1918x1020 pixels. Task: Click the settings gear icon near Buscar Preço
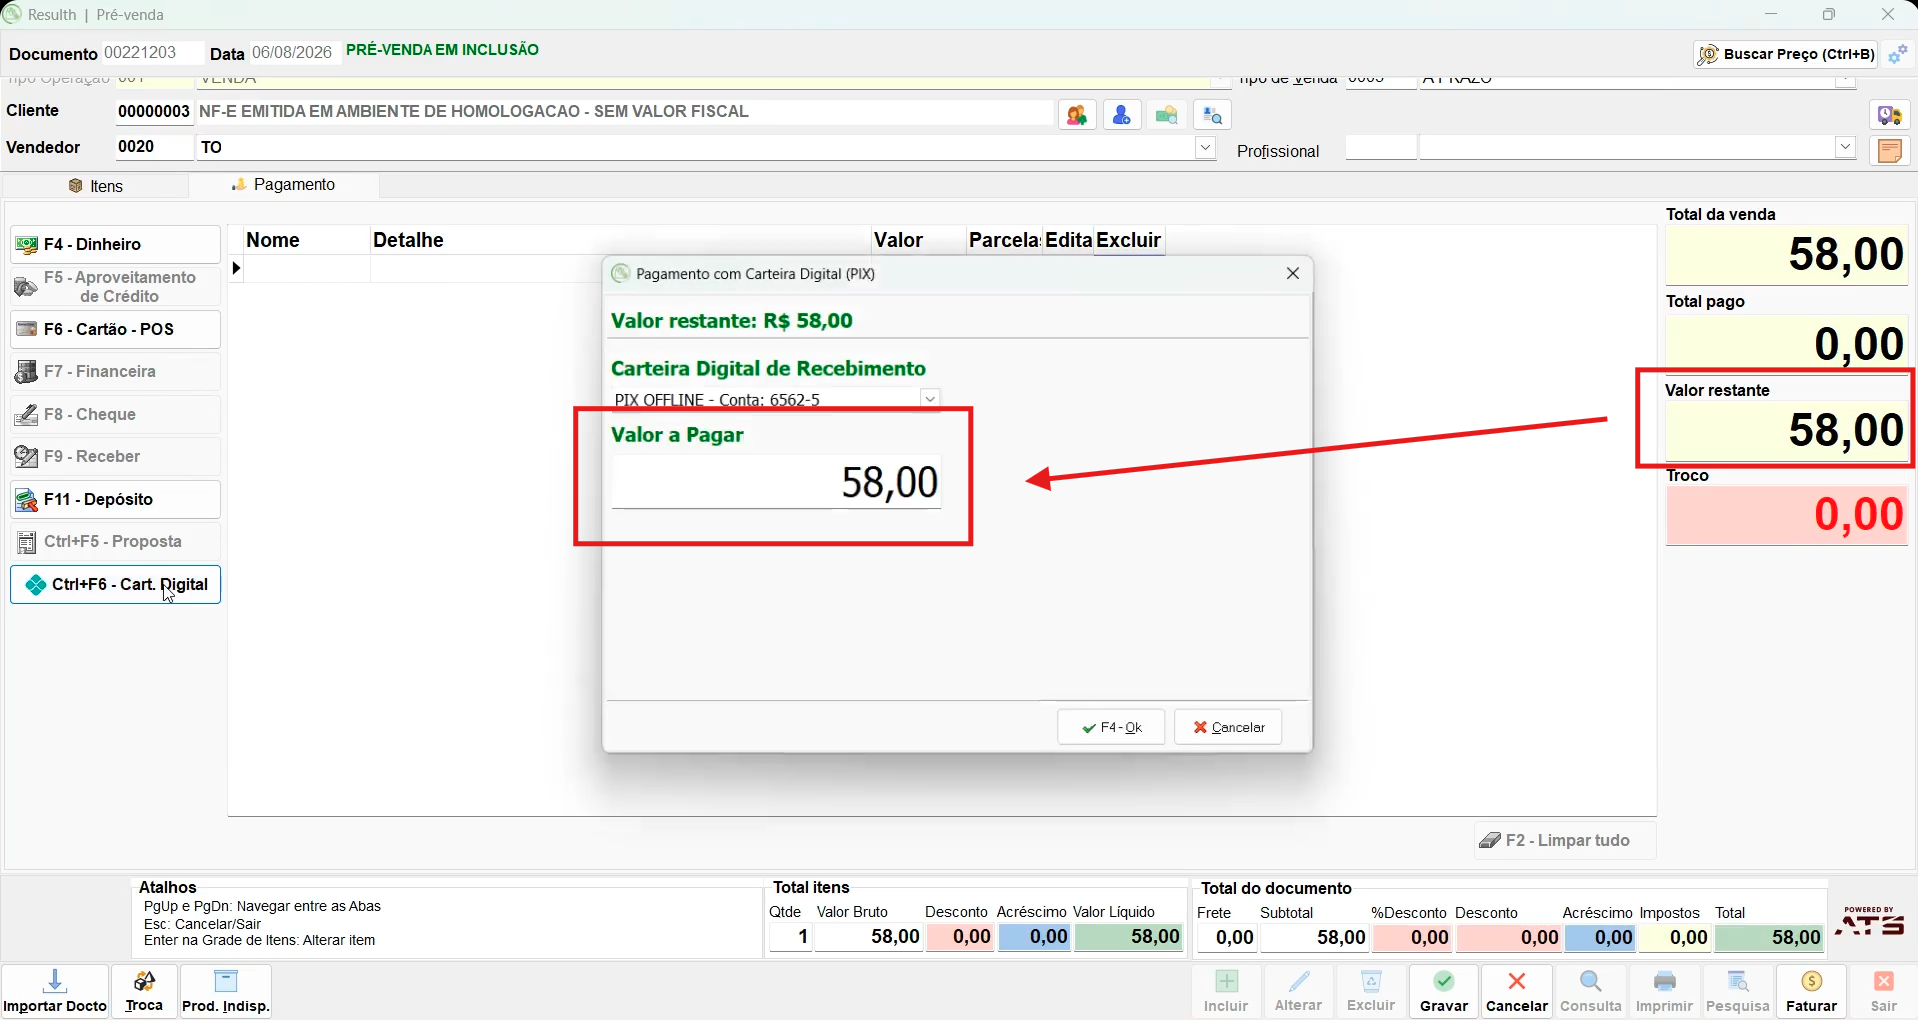tap(1897, 55)
